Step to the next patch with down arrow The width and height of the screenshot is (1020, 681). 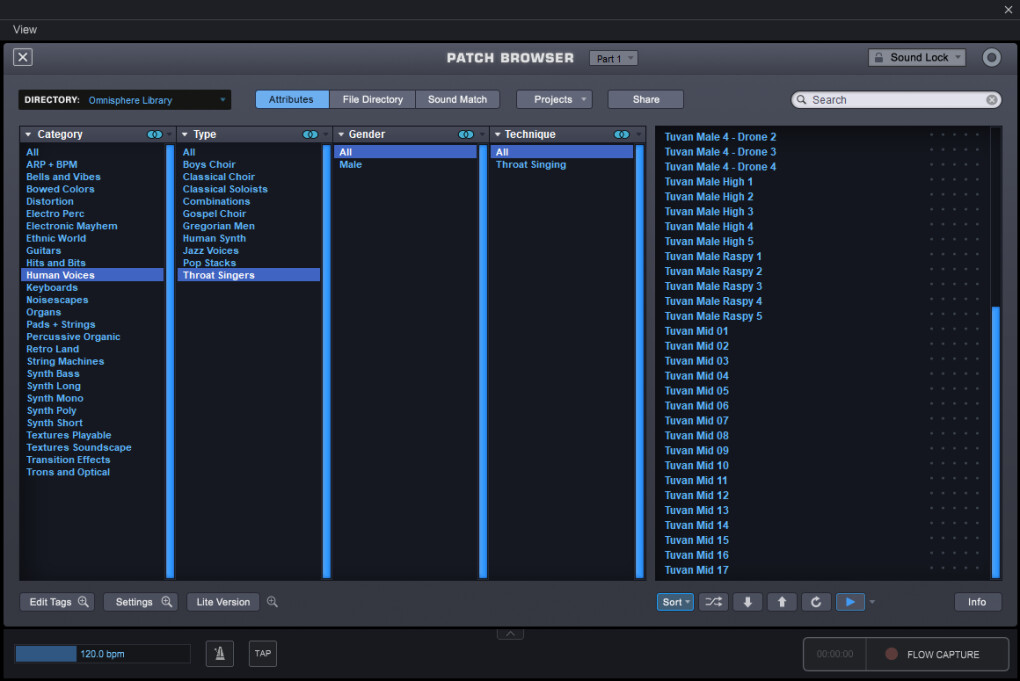(747, 602)
